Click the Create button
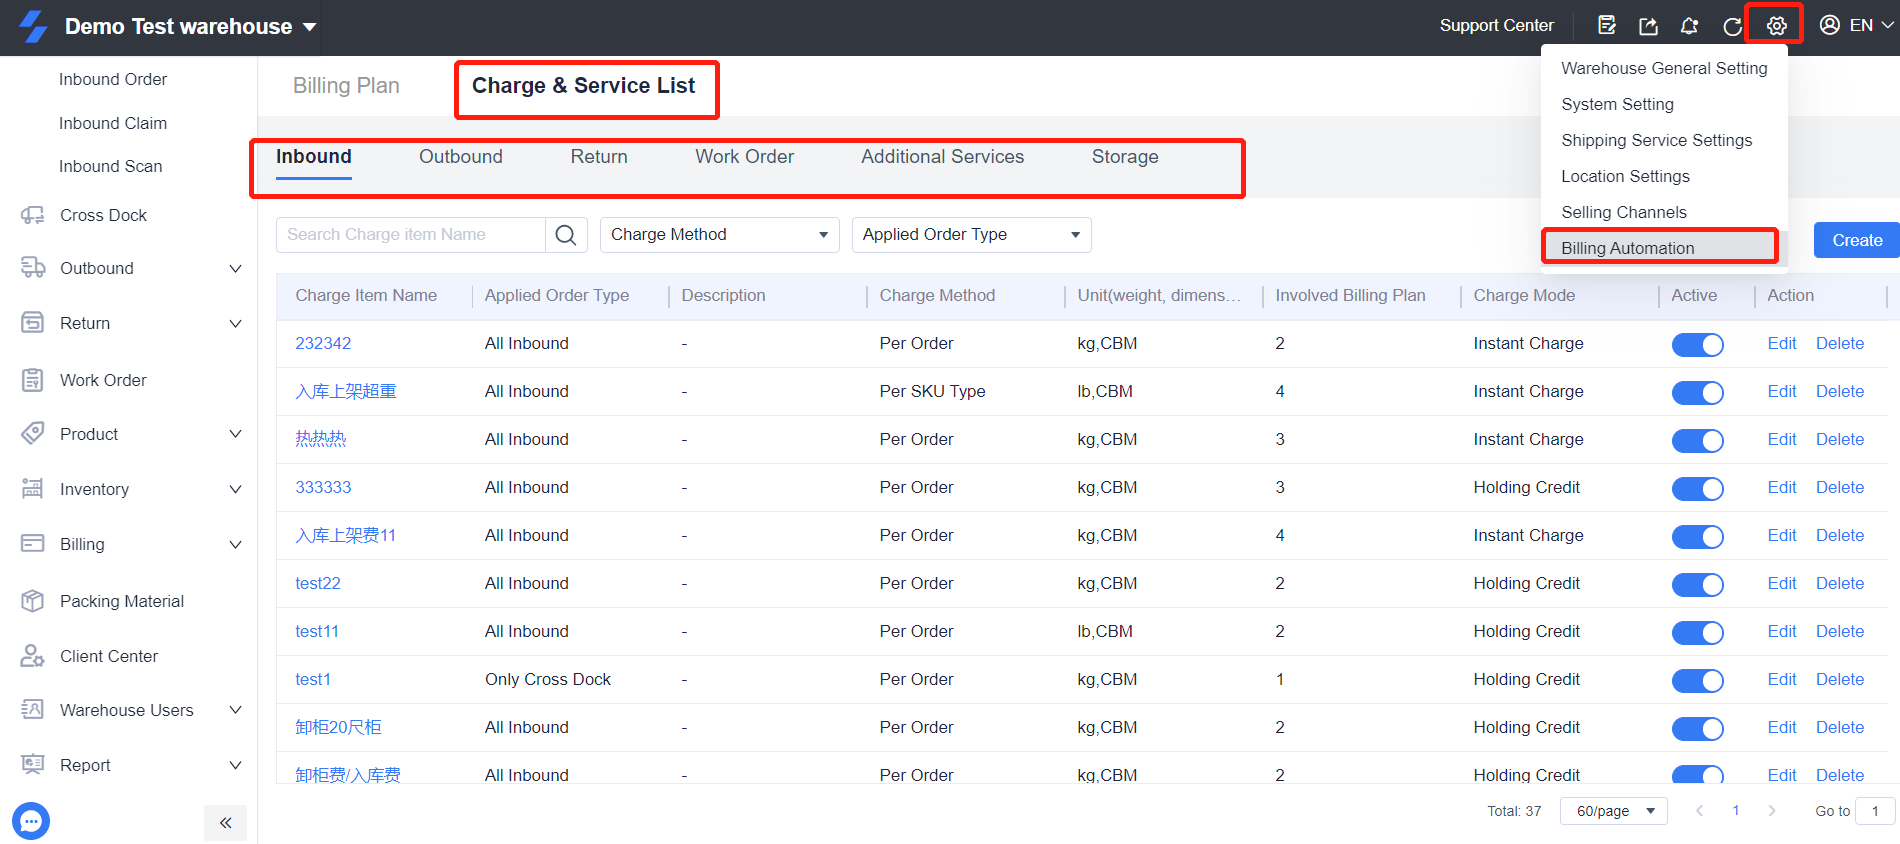Viewport: 1900px width, 844px height. coord(1857,240)
